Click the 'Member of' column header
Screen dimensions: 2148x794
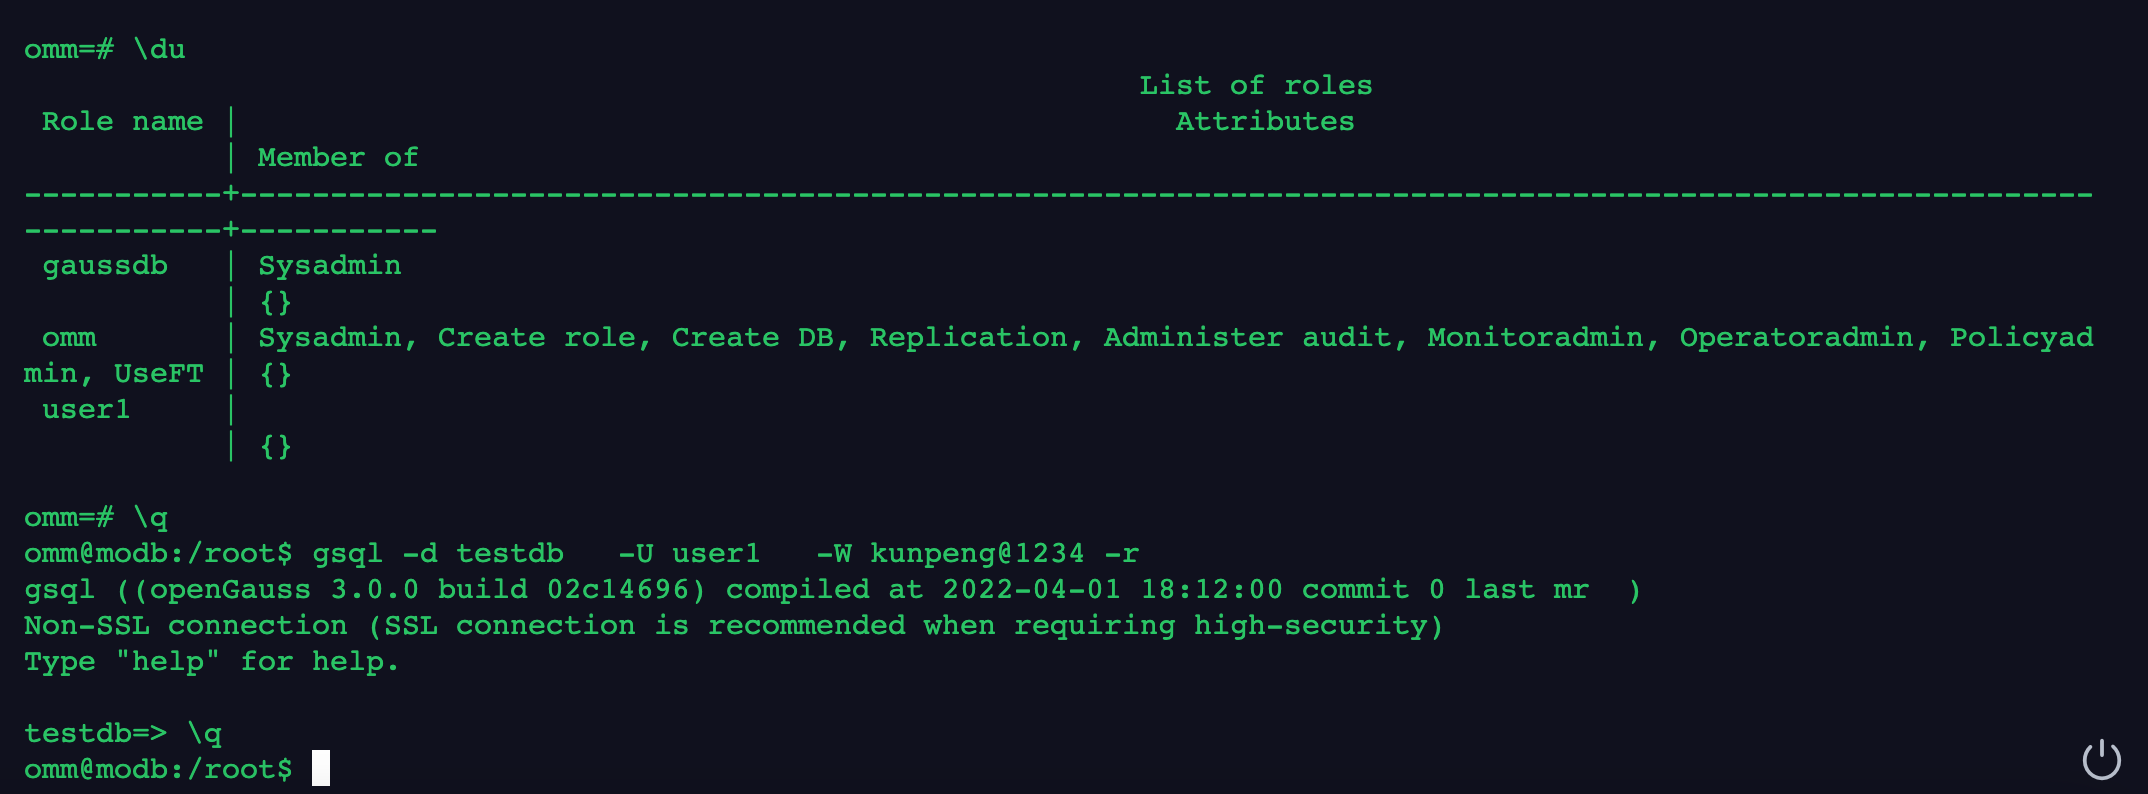tap(338, 158)
